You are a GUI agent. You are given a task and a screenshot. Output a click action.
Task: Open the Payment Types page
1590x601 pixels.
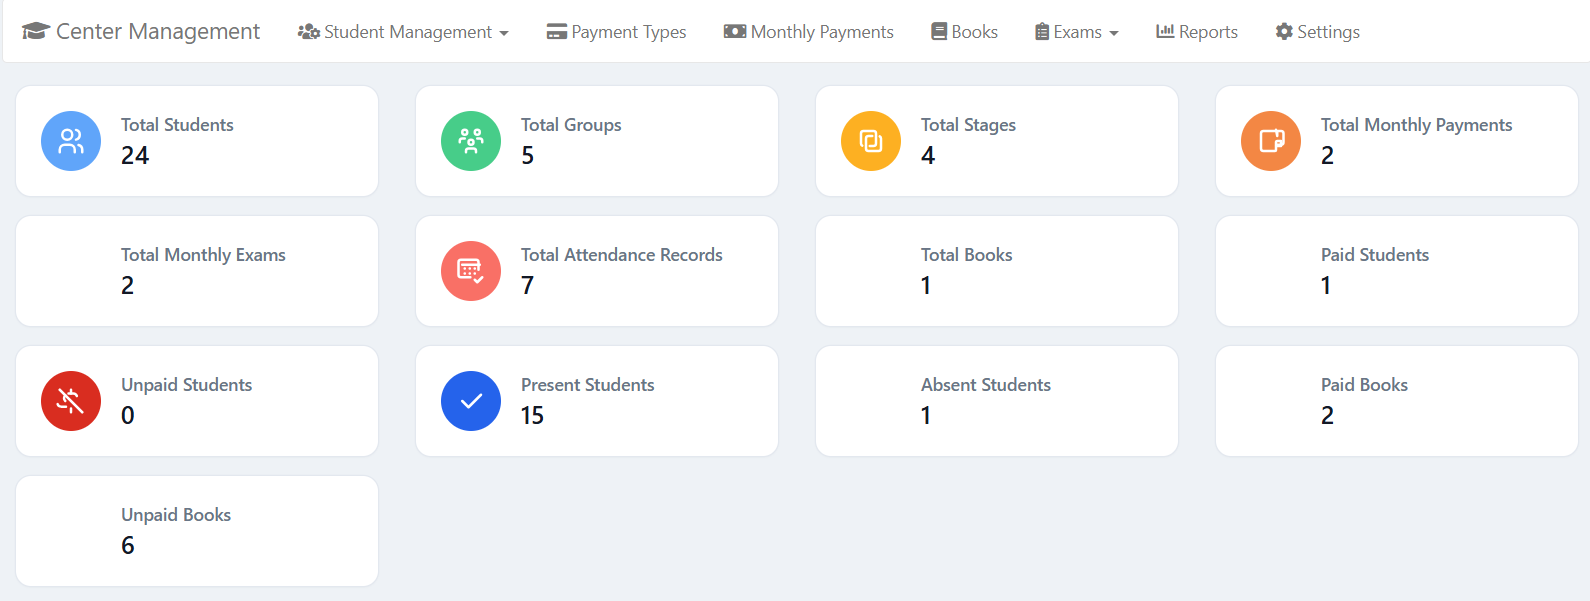tap(616, 32)
